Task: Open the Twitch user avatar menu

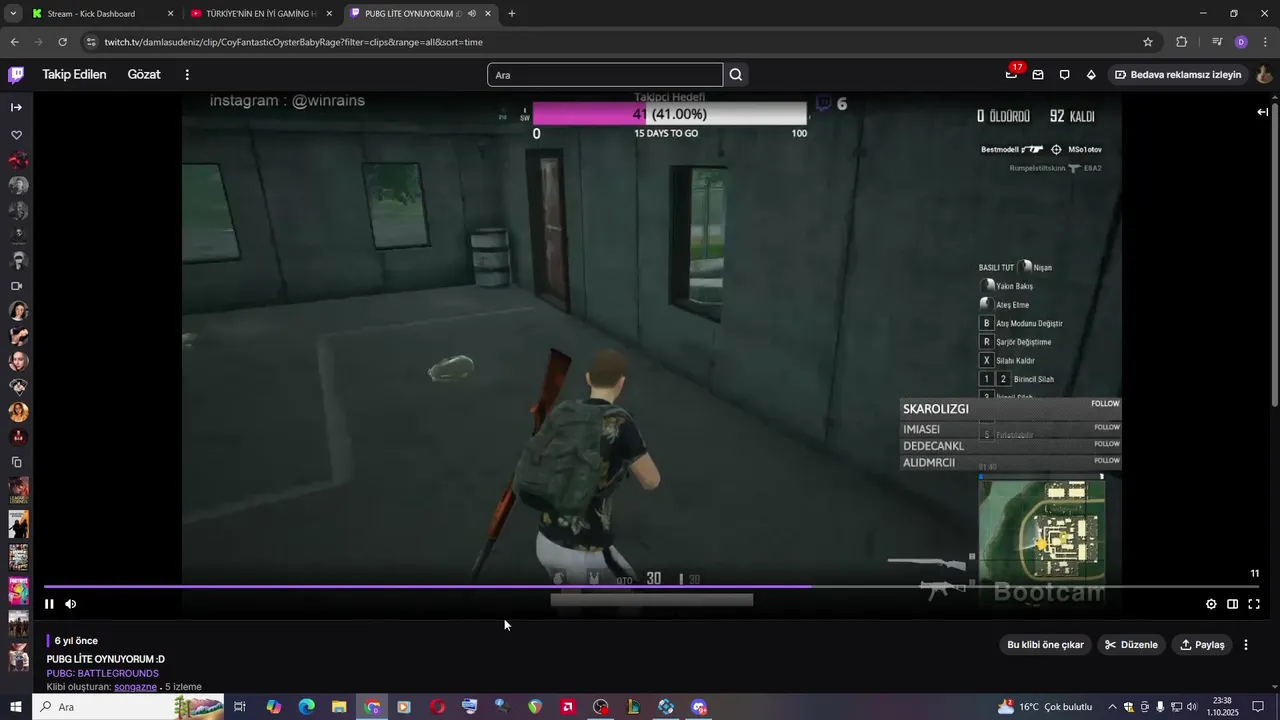Action: coord(1264,75)
